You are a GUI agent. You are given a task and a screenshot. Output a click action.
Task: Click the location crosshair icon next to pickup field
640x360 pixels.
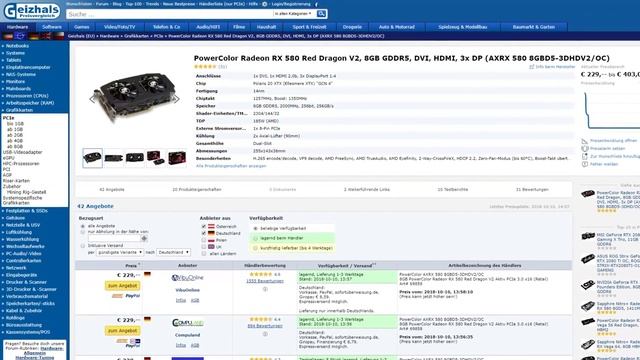(144, 238)
